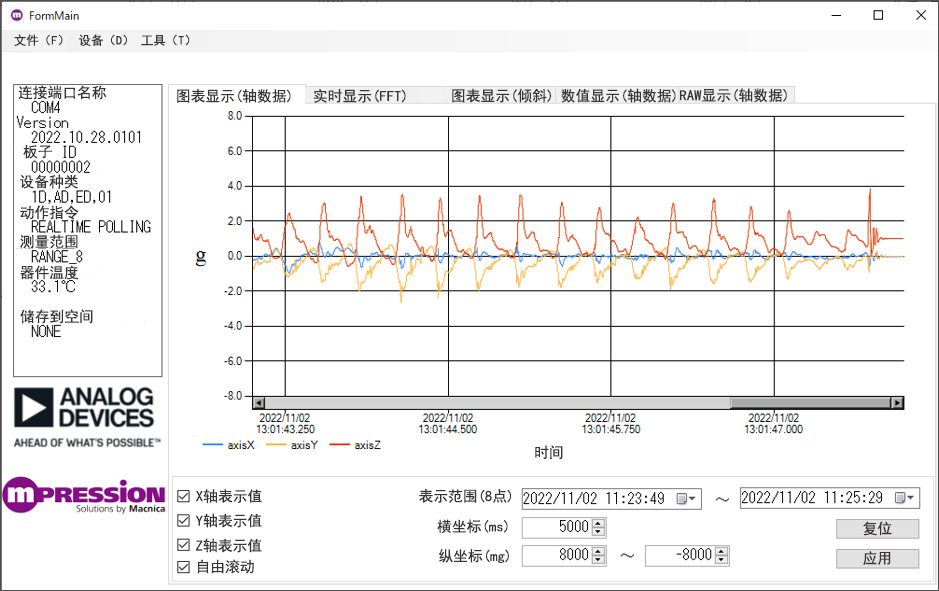Switch to the 实时显示(FFT) tab
The height and width of the screenshot is (591, 939).
click(x=359, y=96)
